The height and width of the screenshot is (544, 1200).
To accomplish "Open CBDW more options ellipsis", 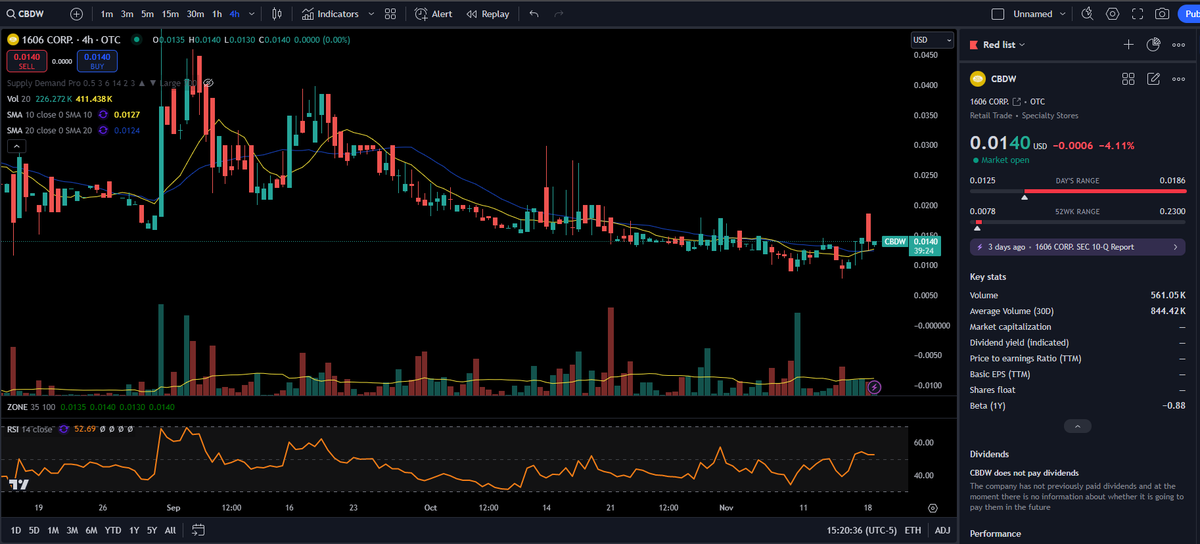I will [x=1177, y=79].
